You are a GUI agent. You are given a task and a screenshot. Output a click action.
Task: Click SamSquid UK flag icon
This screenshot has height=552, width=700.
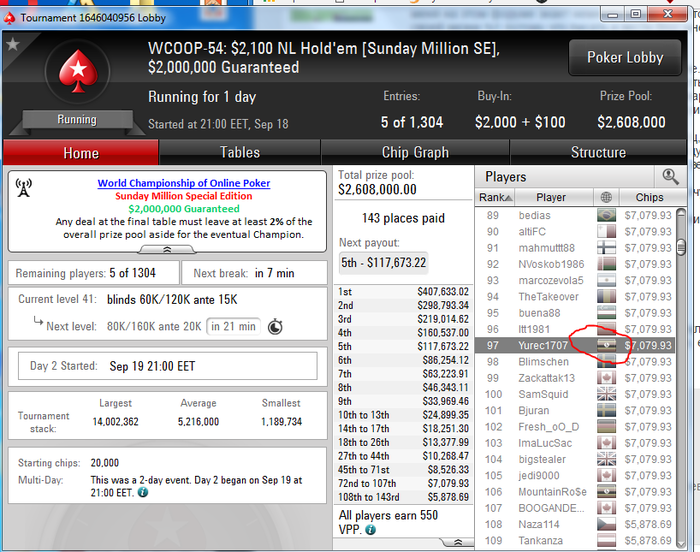[x=606, y=394]
